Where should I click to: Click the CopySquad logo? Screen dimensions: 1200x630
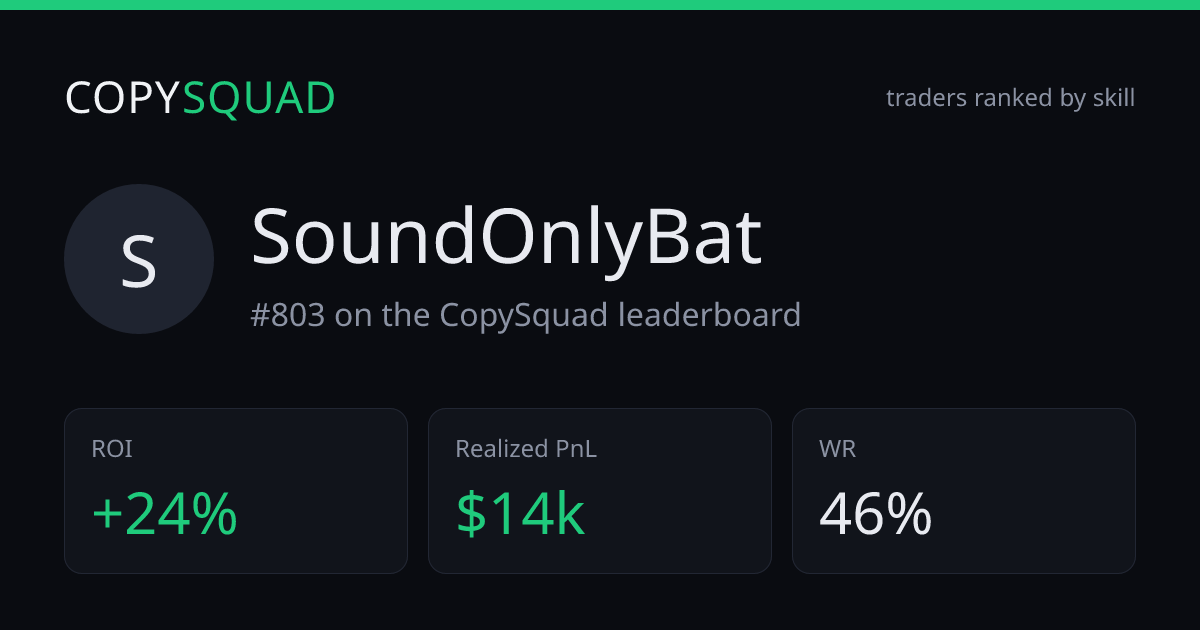coord(200,98)
